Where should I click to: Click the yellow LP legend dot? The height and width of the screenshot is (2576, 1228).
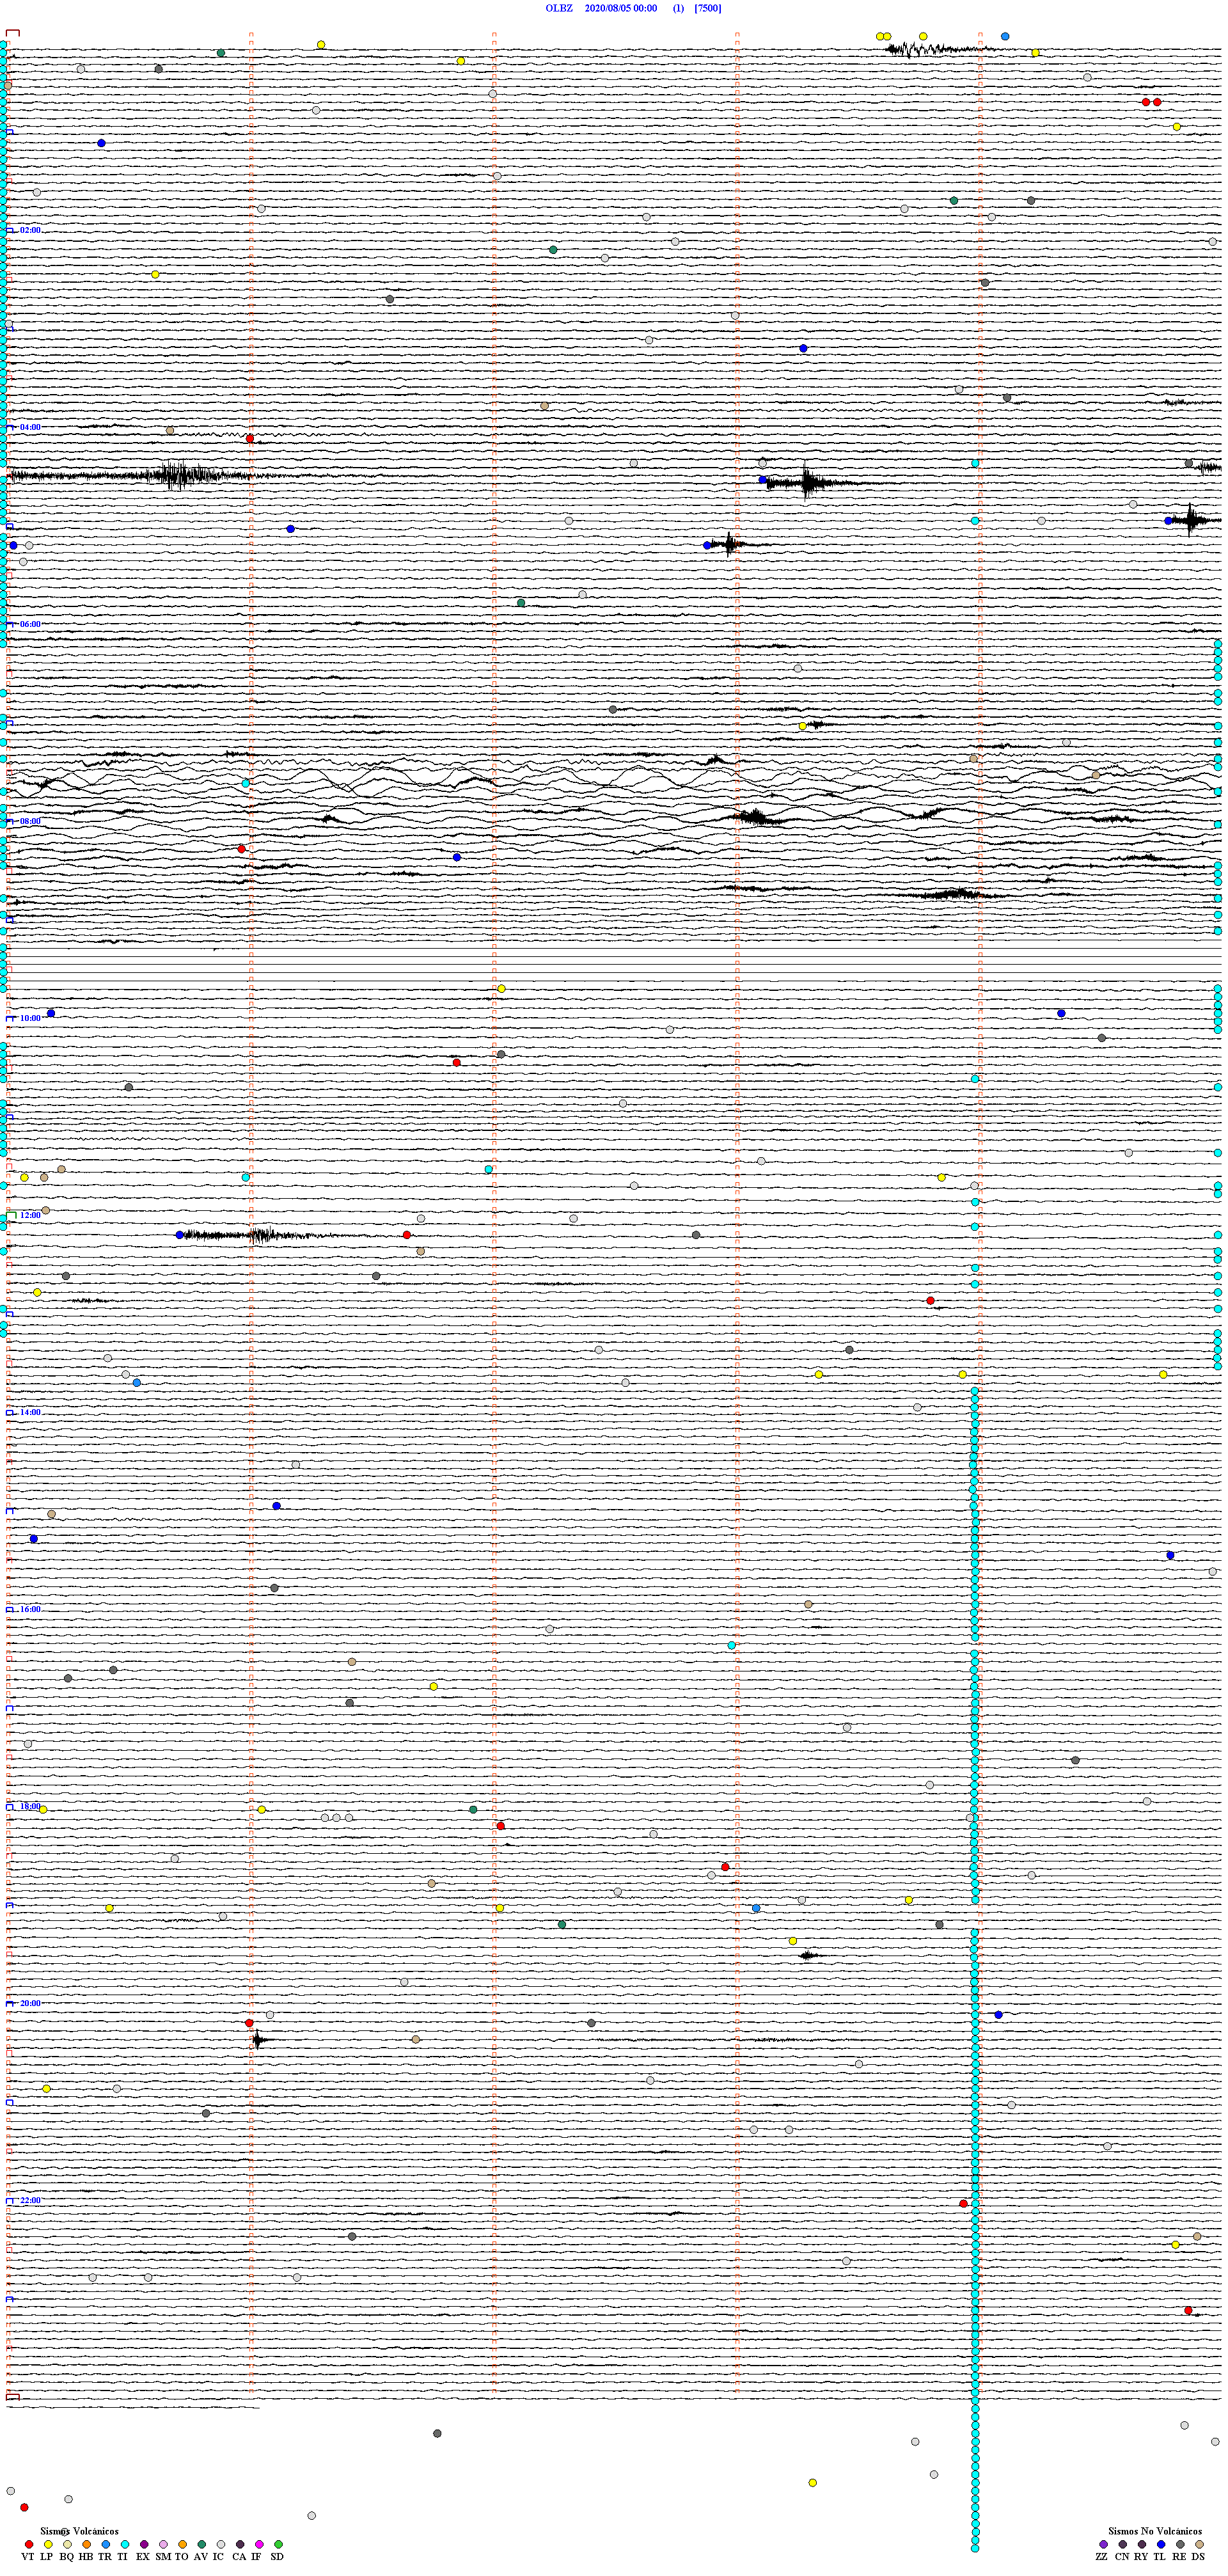tap(48, 2544)
